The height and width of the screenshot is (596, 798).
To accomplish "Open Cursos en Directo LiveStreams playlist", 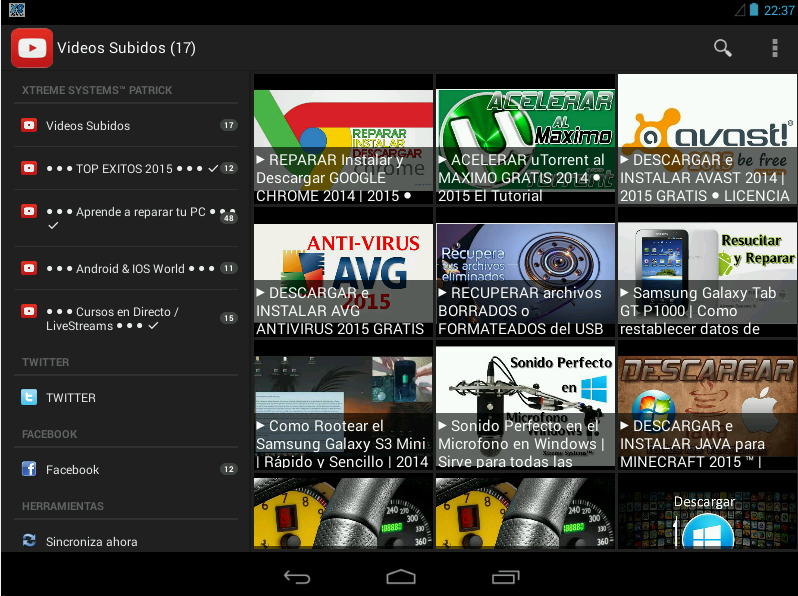I will 126,319.
